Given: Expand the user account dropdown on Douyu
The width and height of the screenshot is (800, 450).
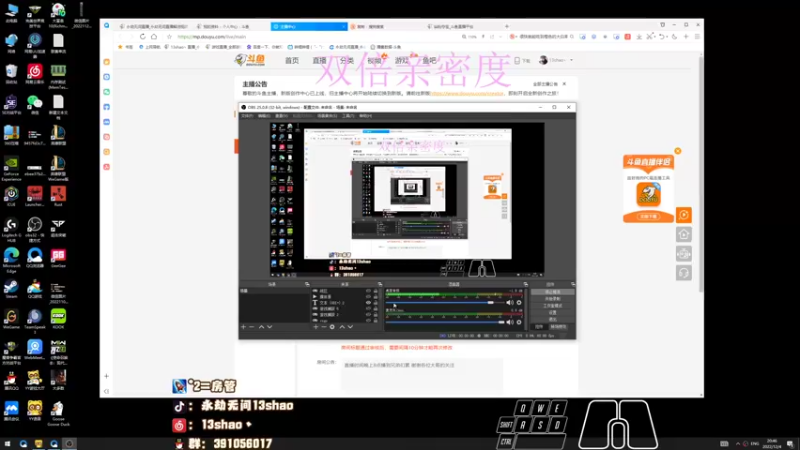Looking at the screenshot, I should (571, 60).
